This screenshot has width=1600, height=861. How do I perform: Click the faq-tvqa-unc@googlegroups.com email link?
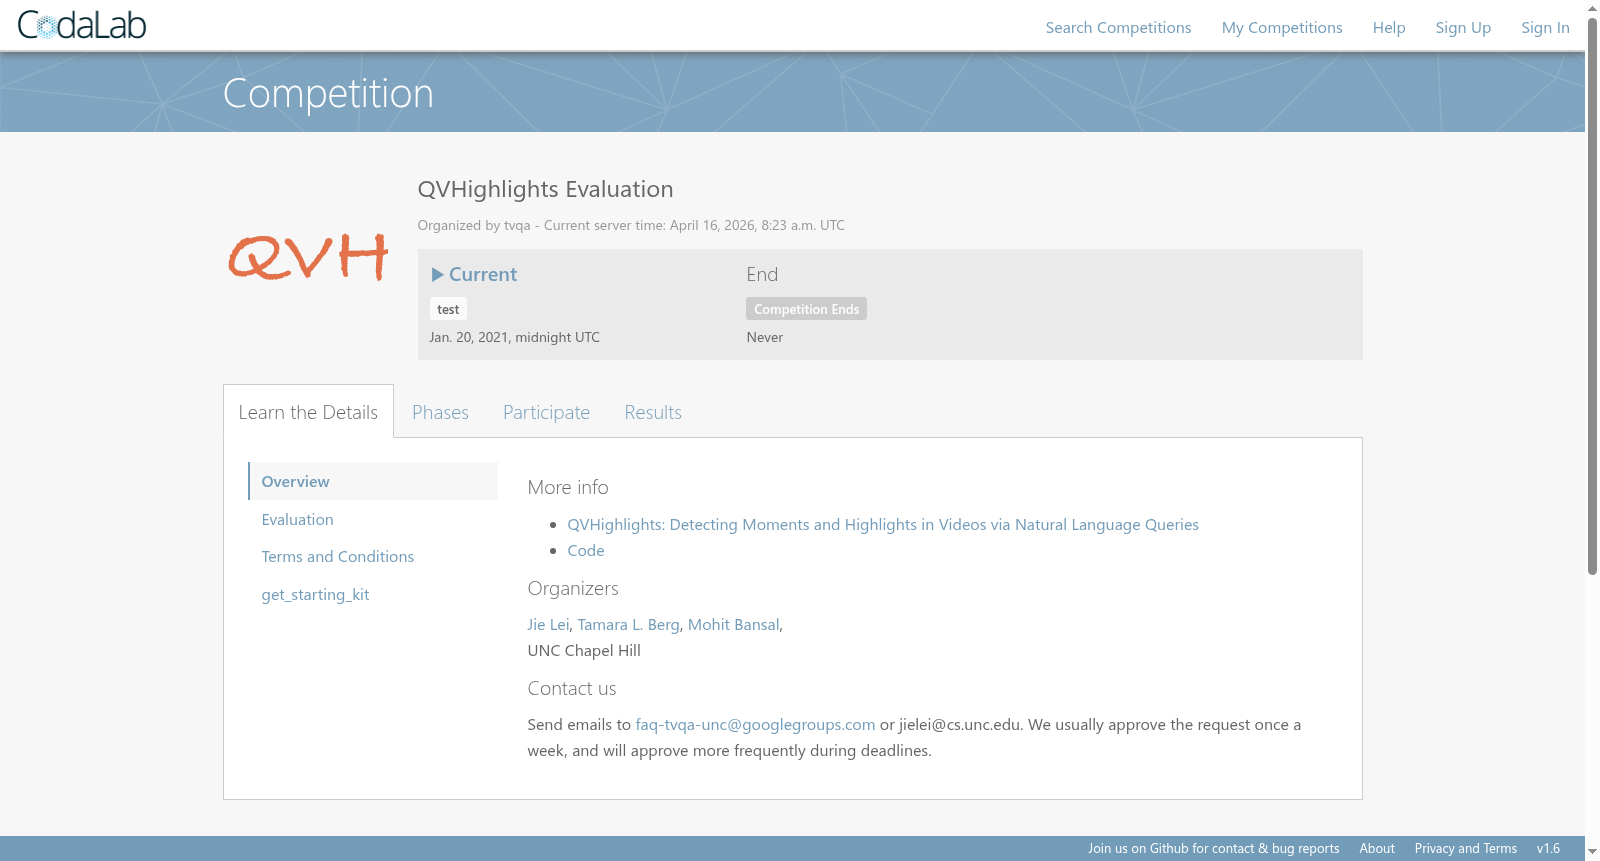[755, 724]
